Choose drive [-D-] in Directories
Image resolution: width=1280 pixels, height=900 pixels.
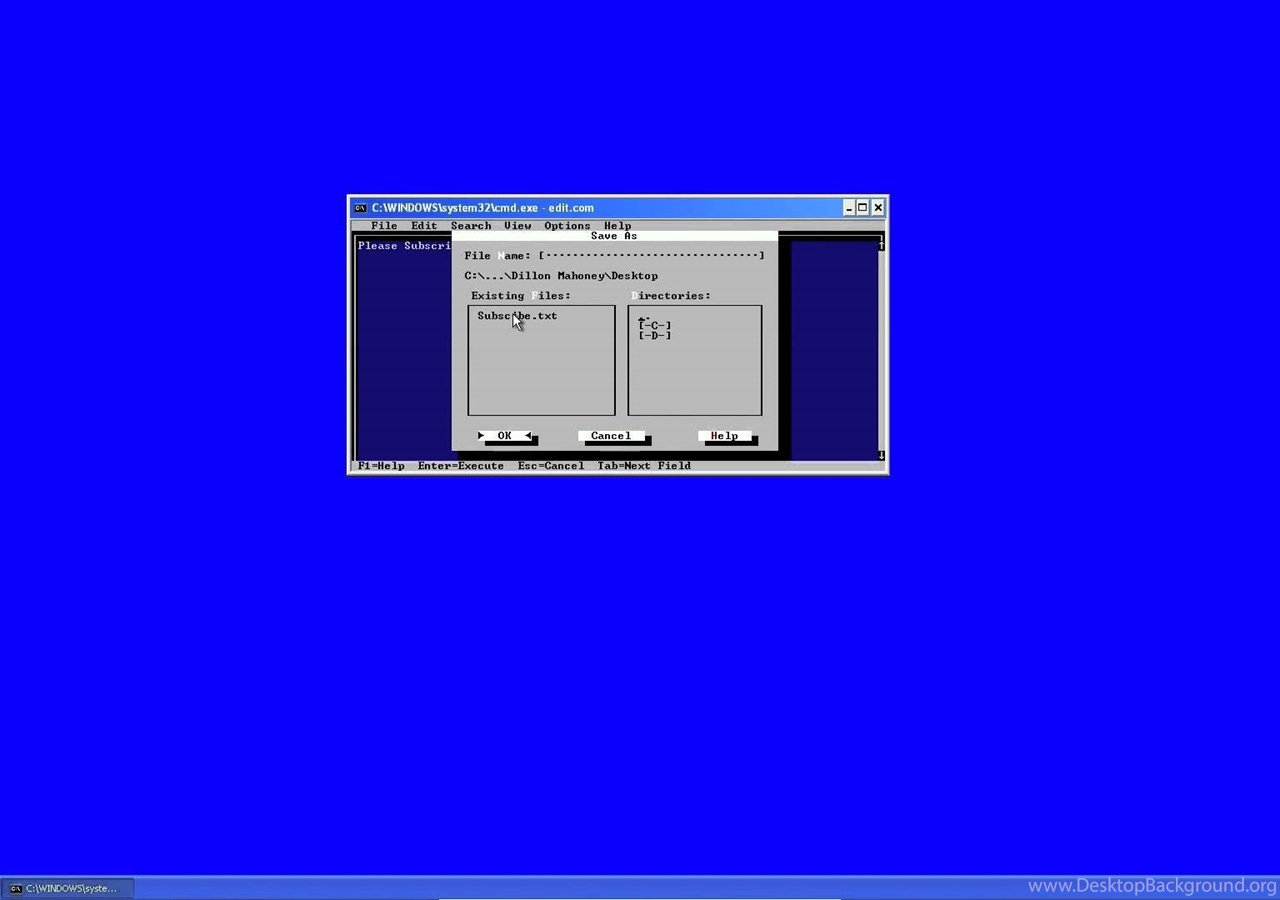tap(655, 336)
